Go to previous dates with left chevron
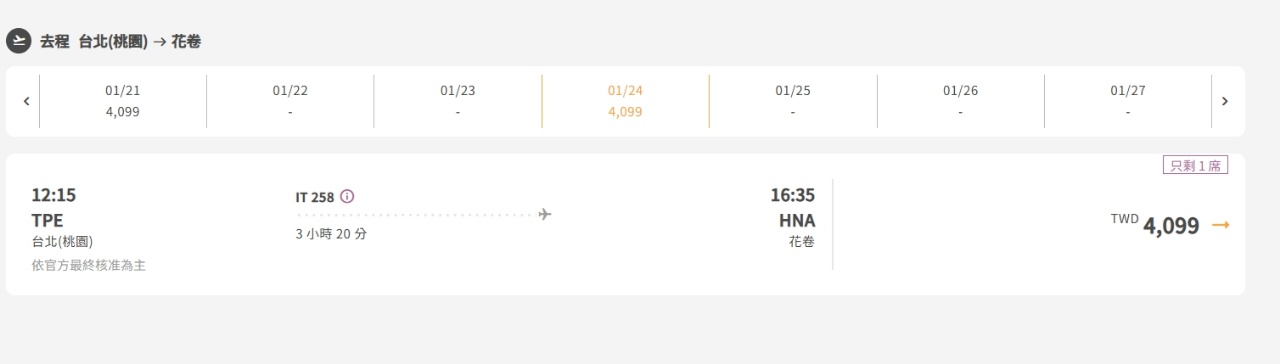This screenshot has height=364, width=1280. click(x=26, y=101)
